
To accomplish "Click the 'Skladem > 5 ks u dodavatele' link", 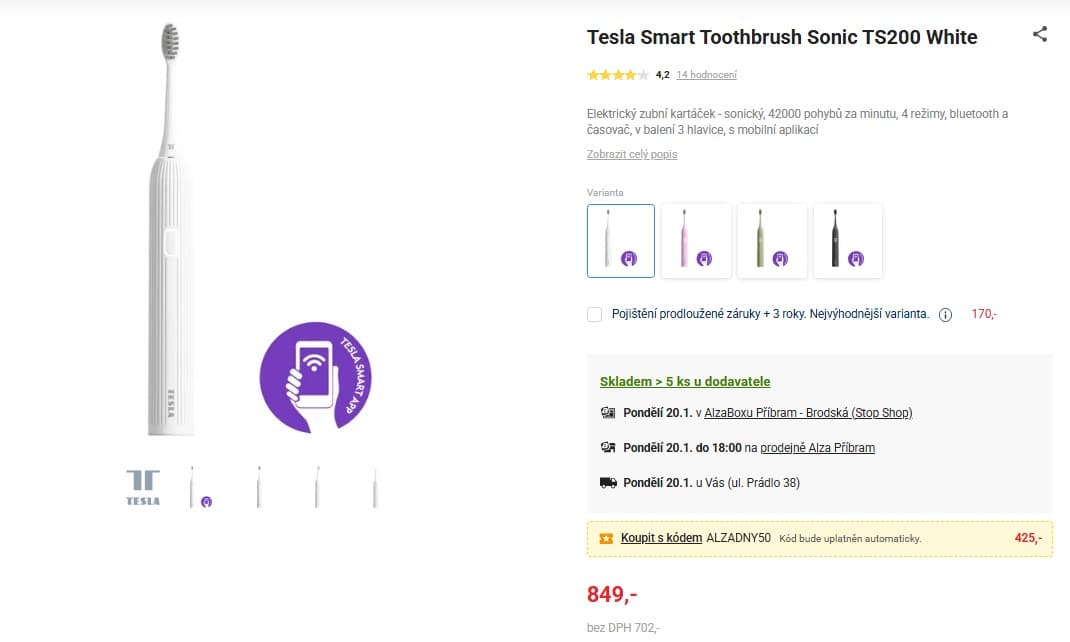I will [685, 381].
